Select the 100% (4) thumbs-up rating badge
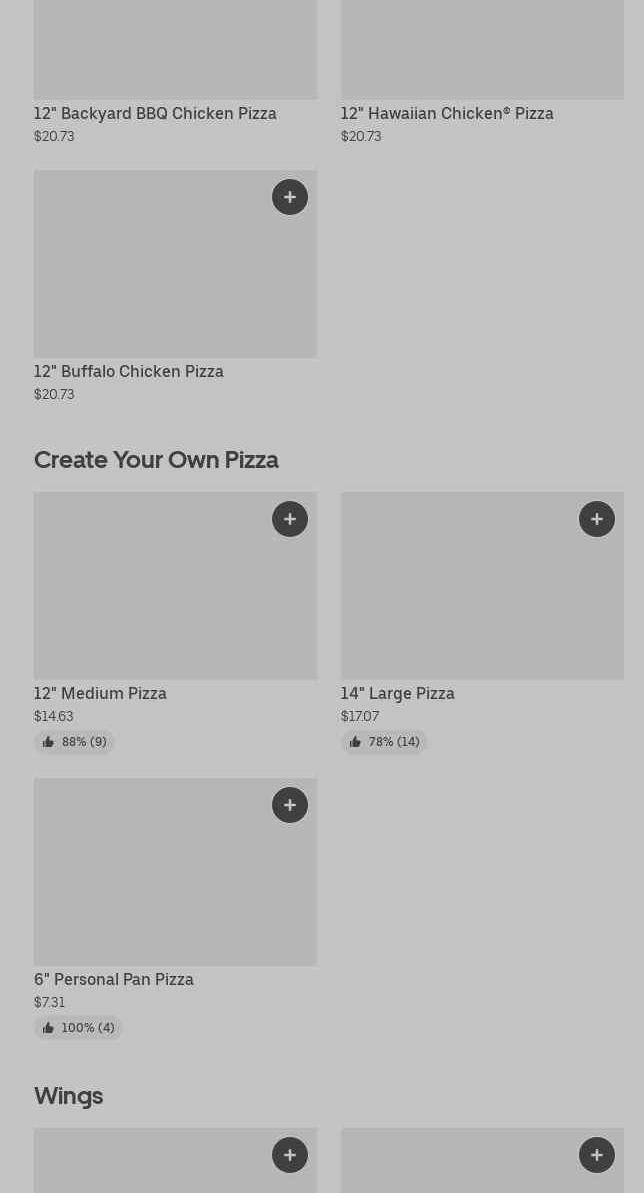The image size is (644, 1193). click(78, 1028)
